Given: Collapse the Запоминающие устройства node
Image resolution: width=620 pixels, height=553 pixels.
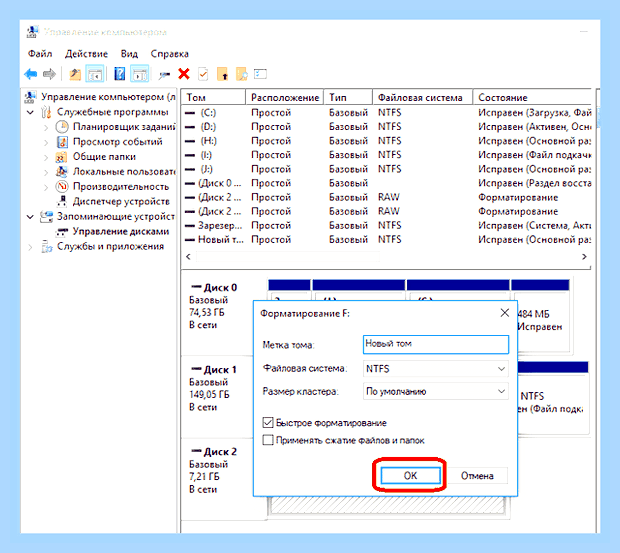Looking at the screenshot, I should pos(30,217).
